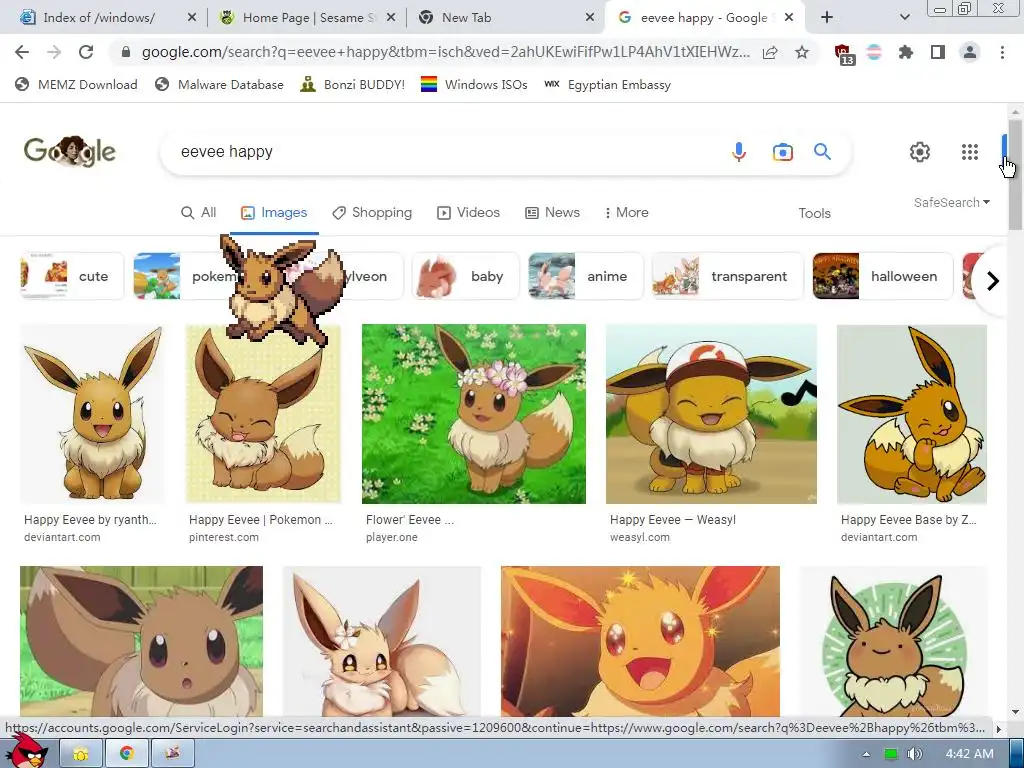Click the striped flag extension icon
Image resolution: width=1024 pixels, height=768 pixels.
pyautogui.click(x=874, y=52)
